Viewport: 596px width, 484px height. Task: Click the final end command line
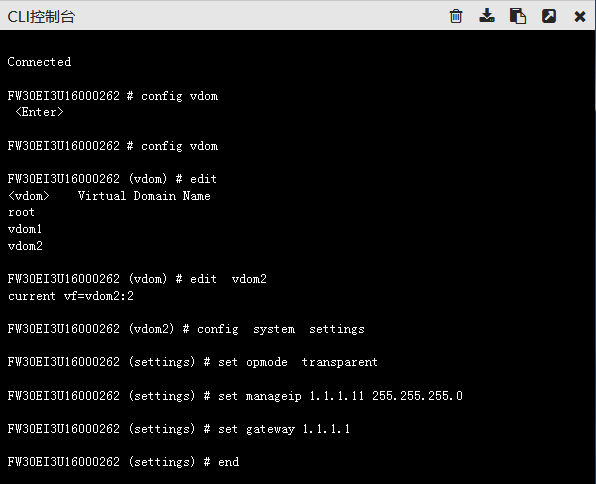[x=124, y=462]
